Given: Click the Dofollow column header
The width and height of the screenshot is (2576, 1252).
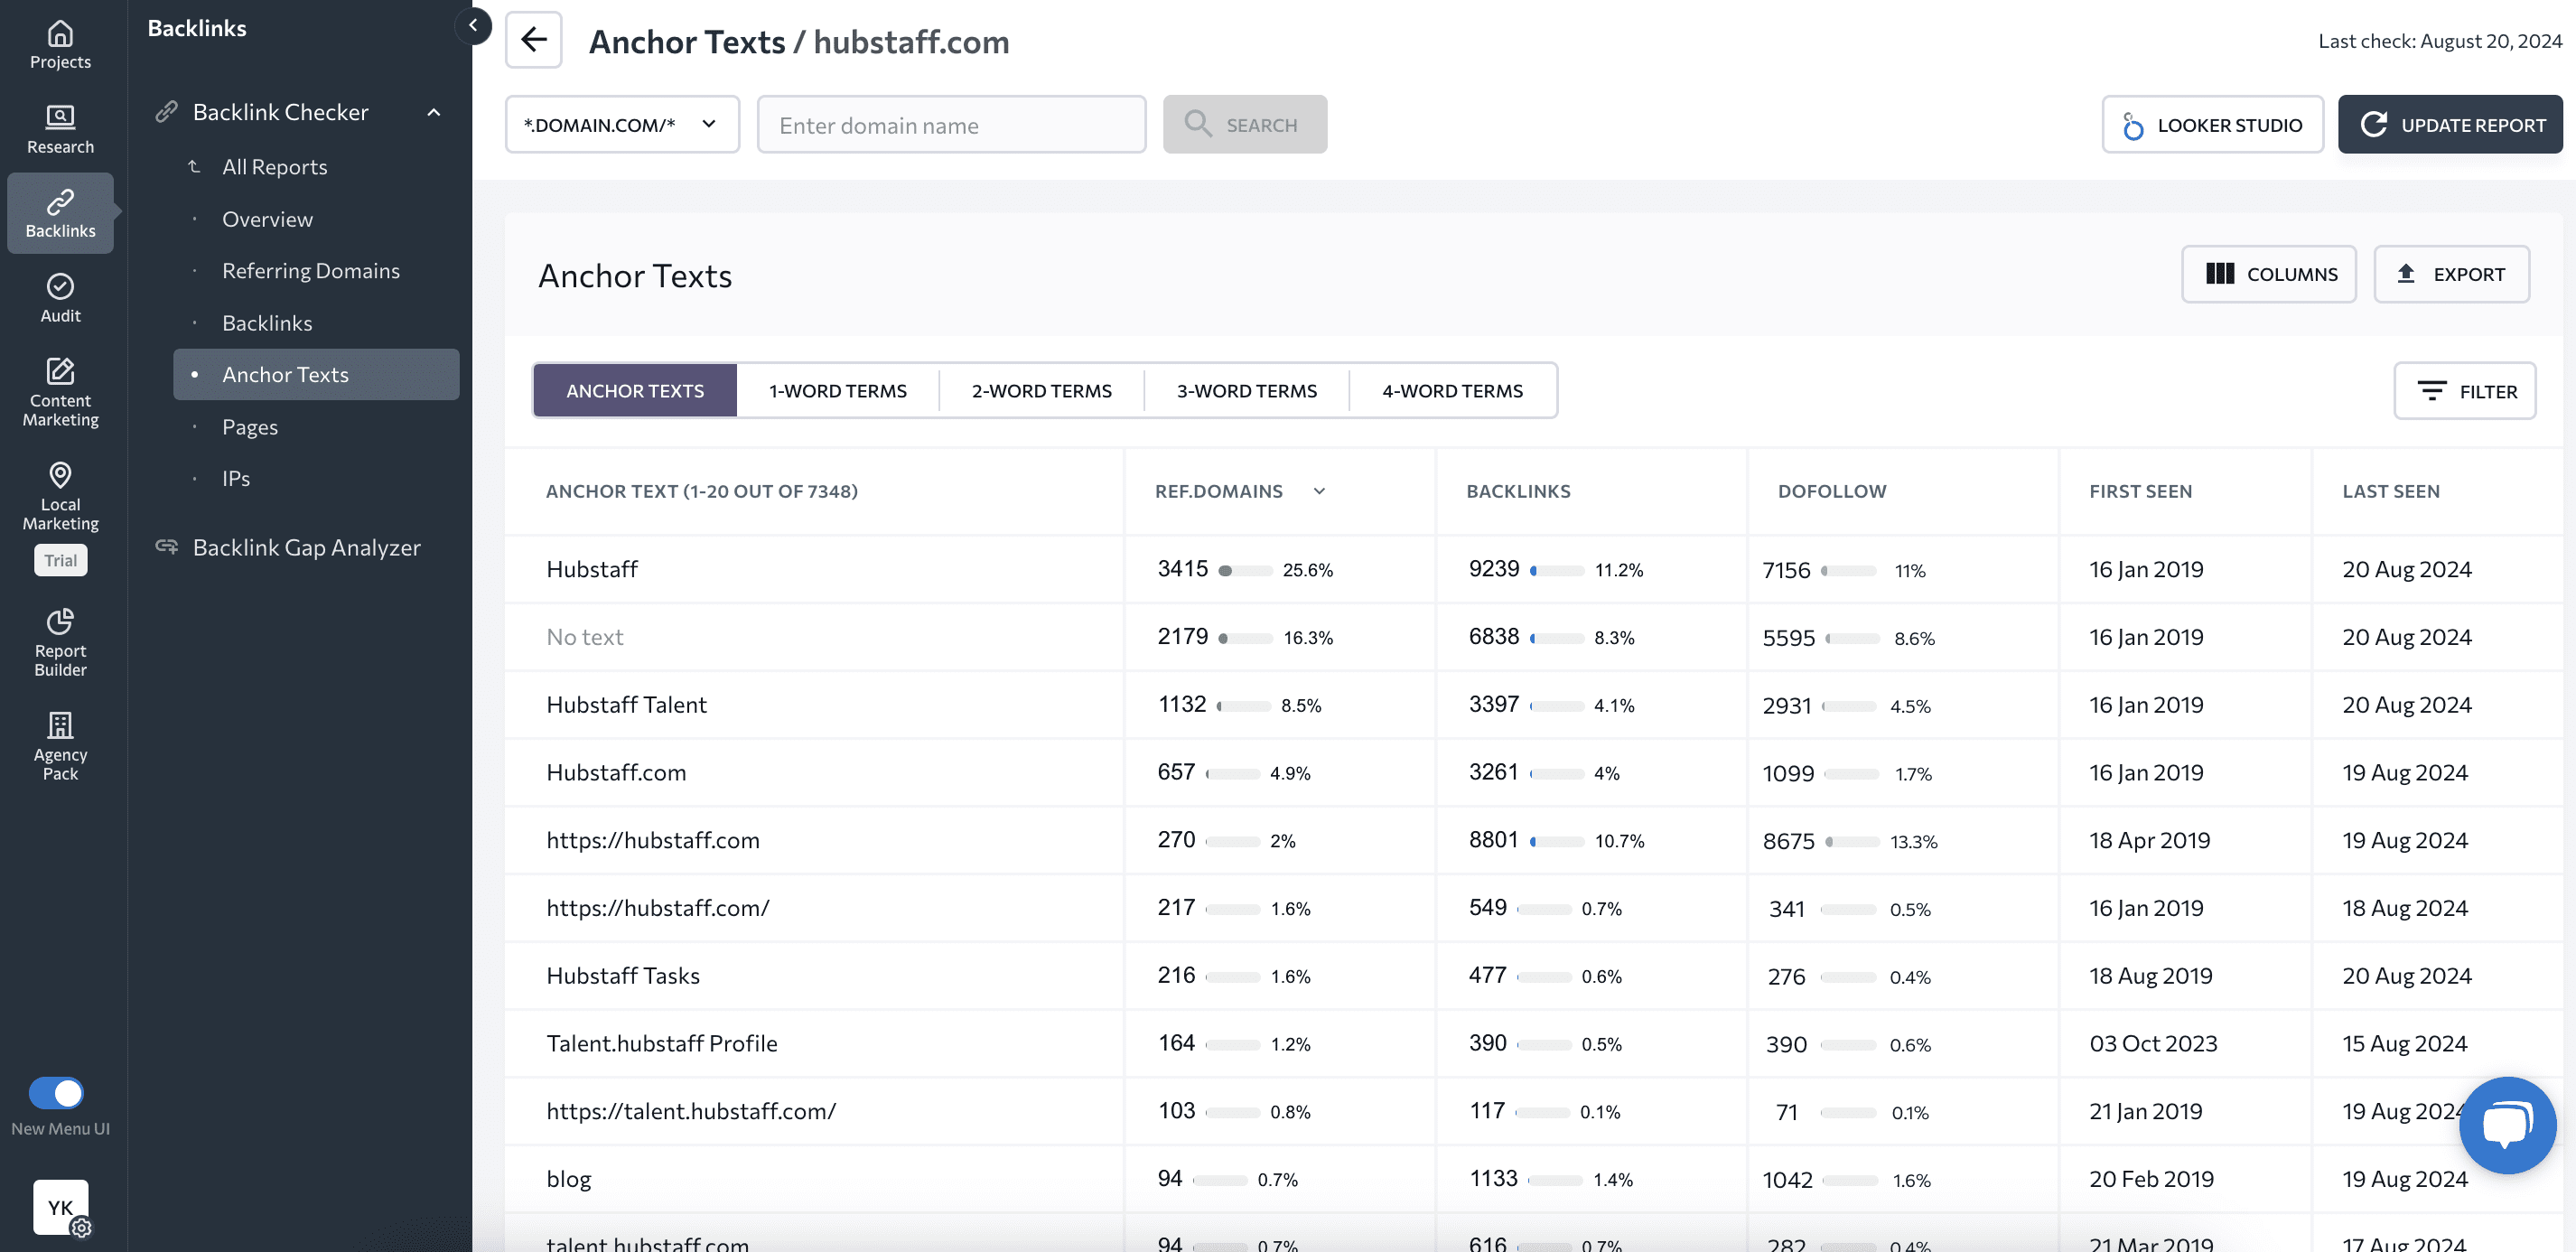Looking at the screenshot, I should (x=1831, y=491).
